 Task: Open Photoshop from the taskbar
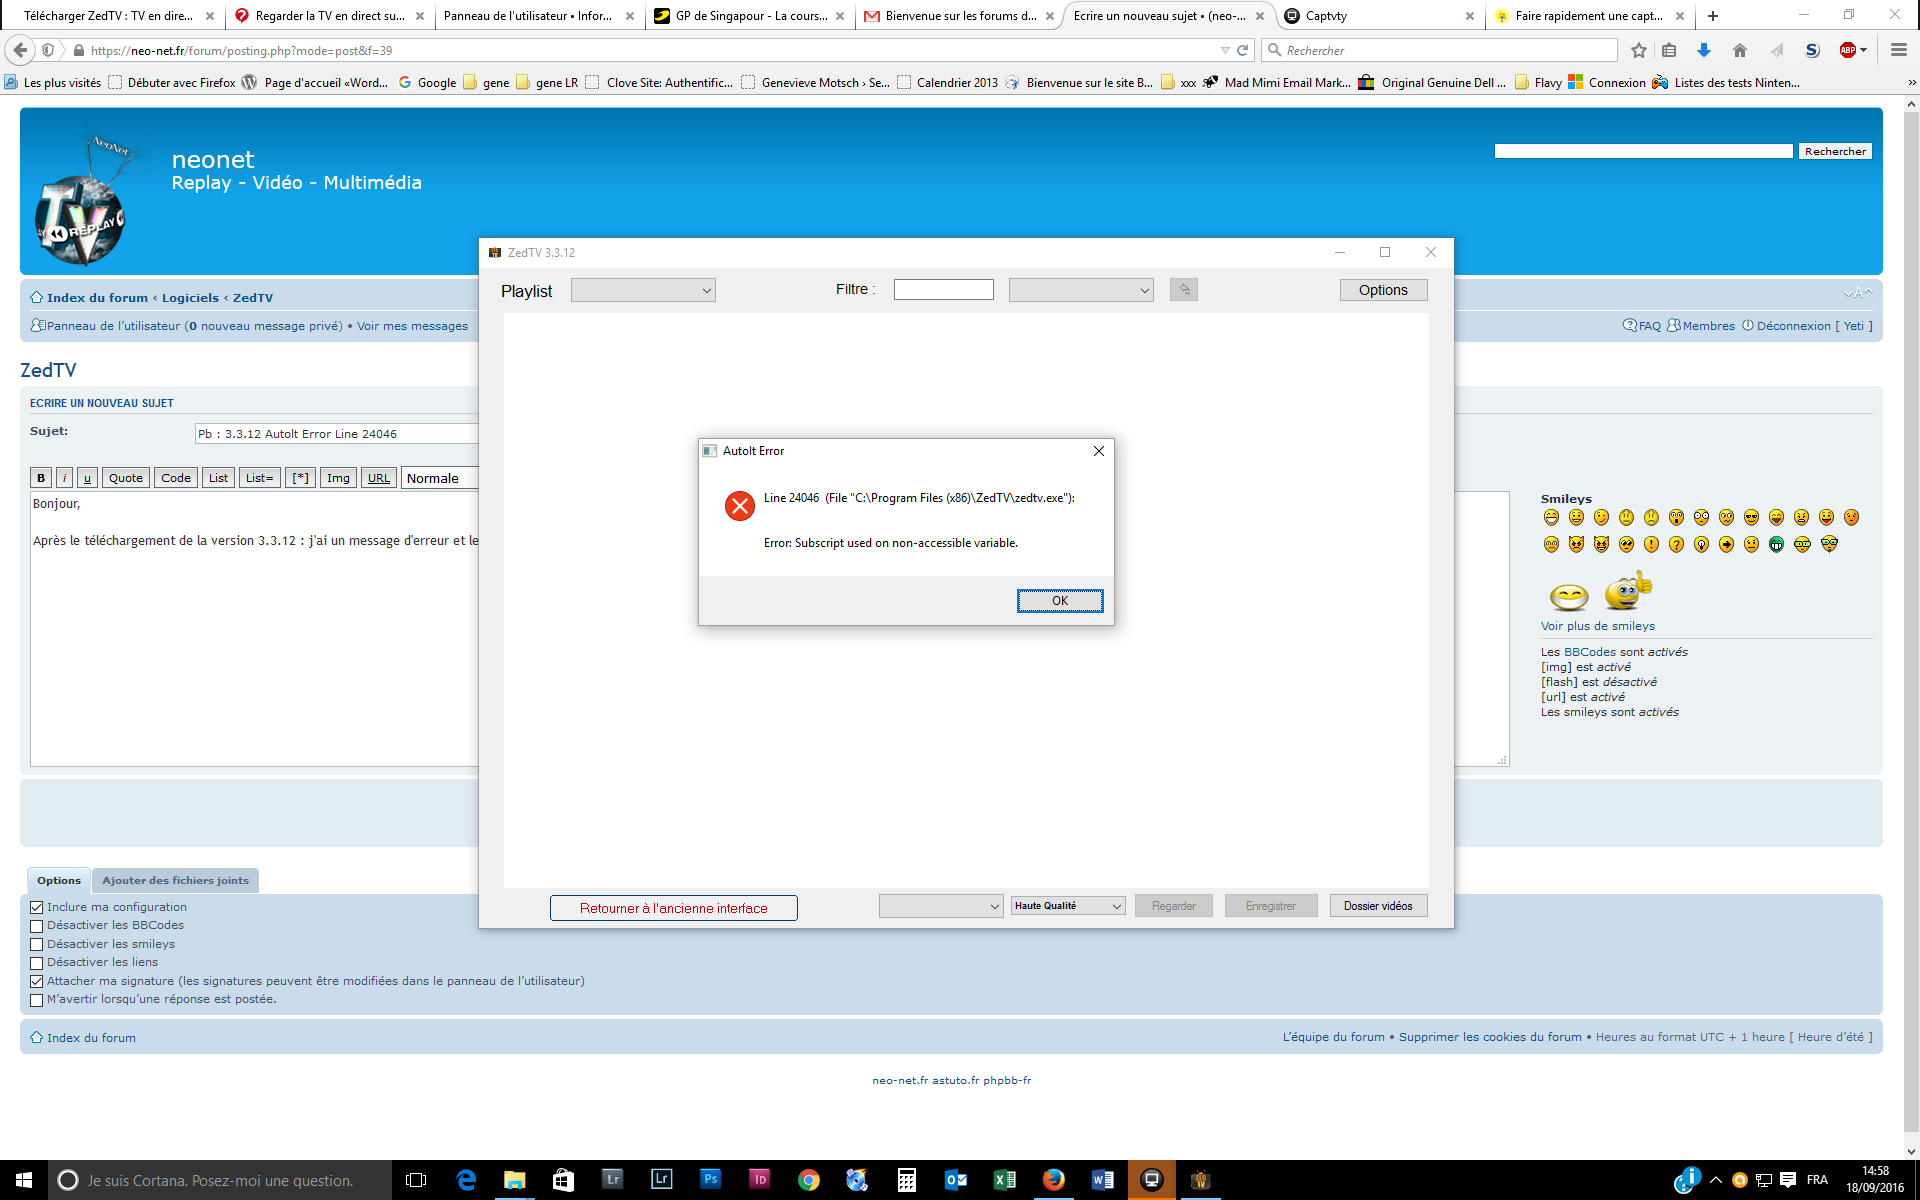coord(710,1180)
